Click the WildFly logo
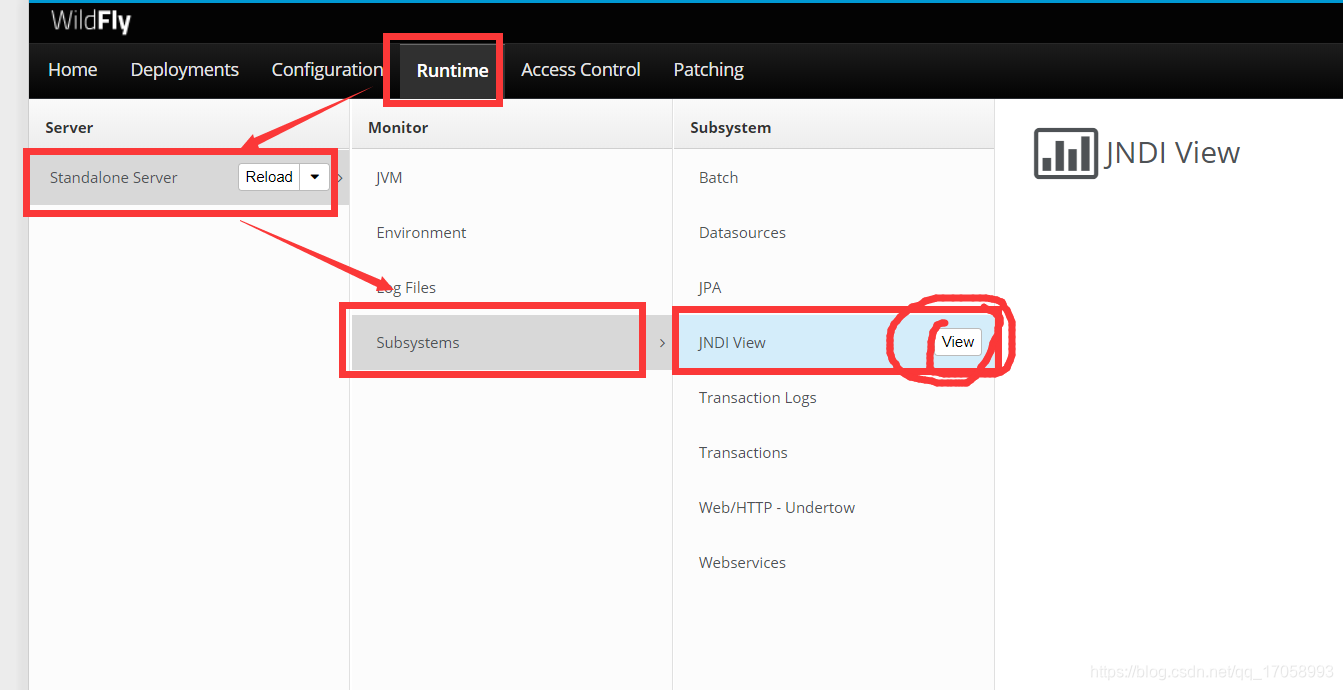Image resolution: width=1343 pixels, height=690 pixels. [x=91, y=20]
